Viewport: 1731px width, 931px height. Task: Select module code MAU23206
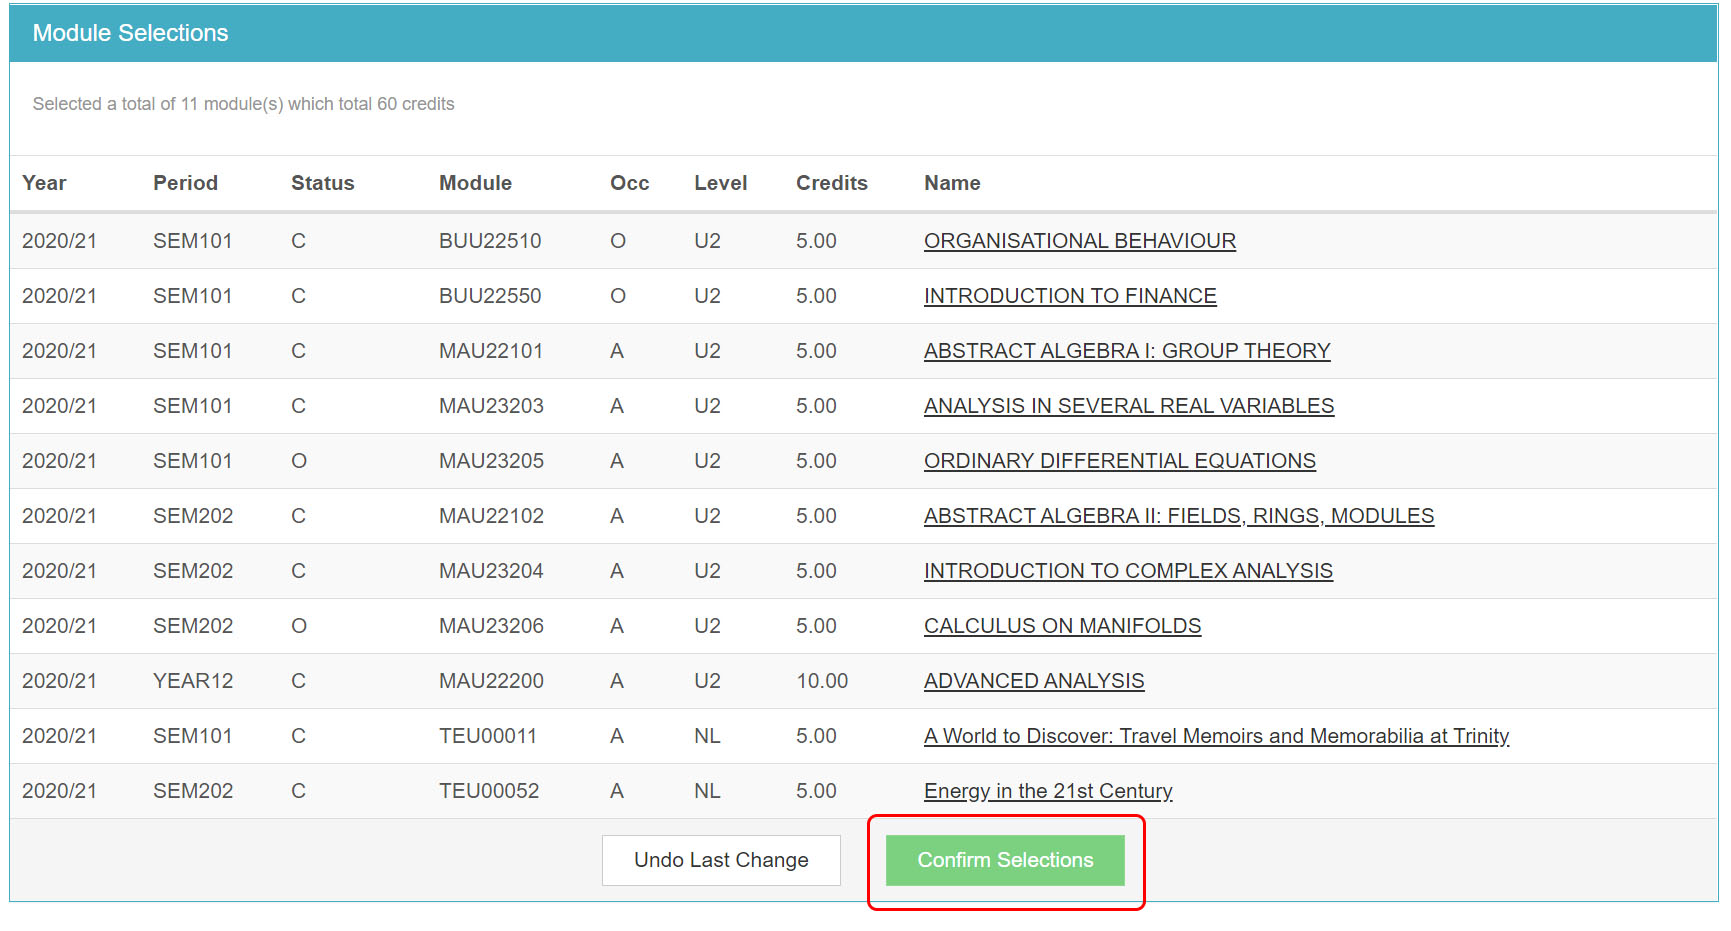coord(491,626)
